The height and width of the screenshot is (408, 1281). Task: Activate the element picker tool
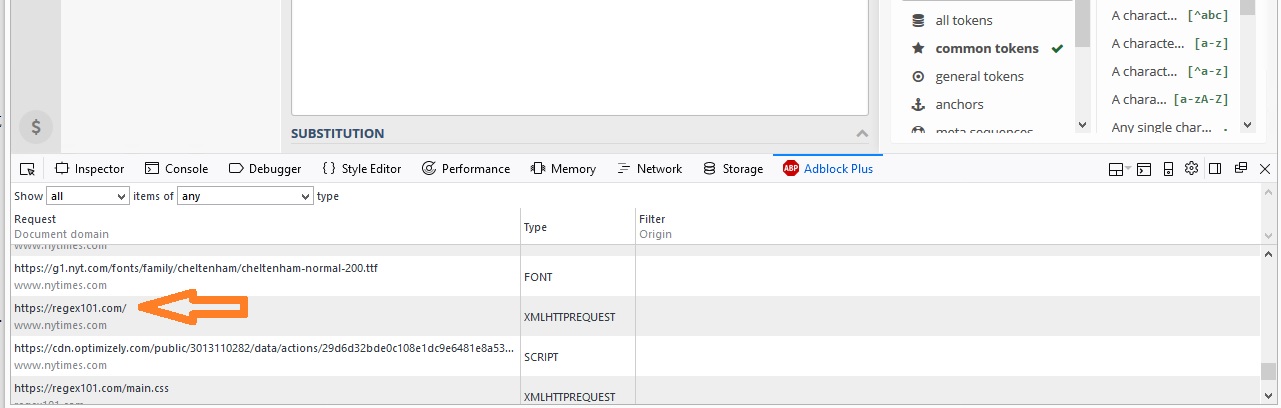point(27,169)
